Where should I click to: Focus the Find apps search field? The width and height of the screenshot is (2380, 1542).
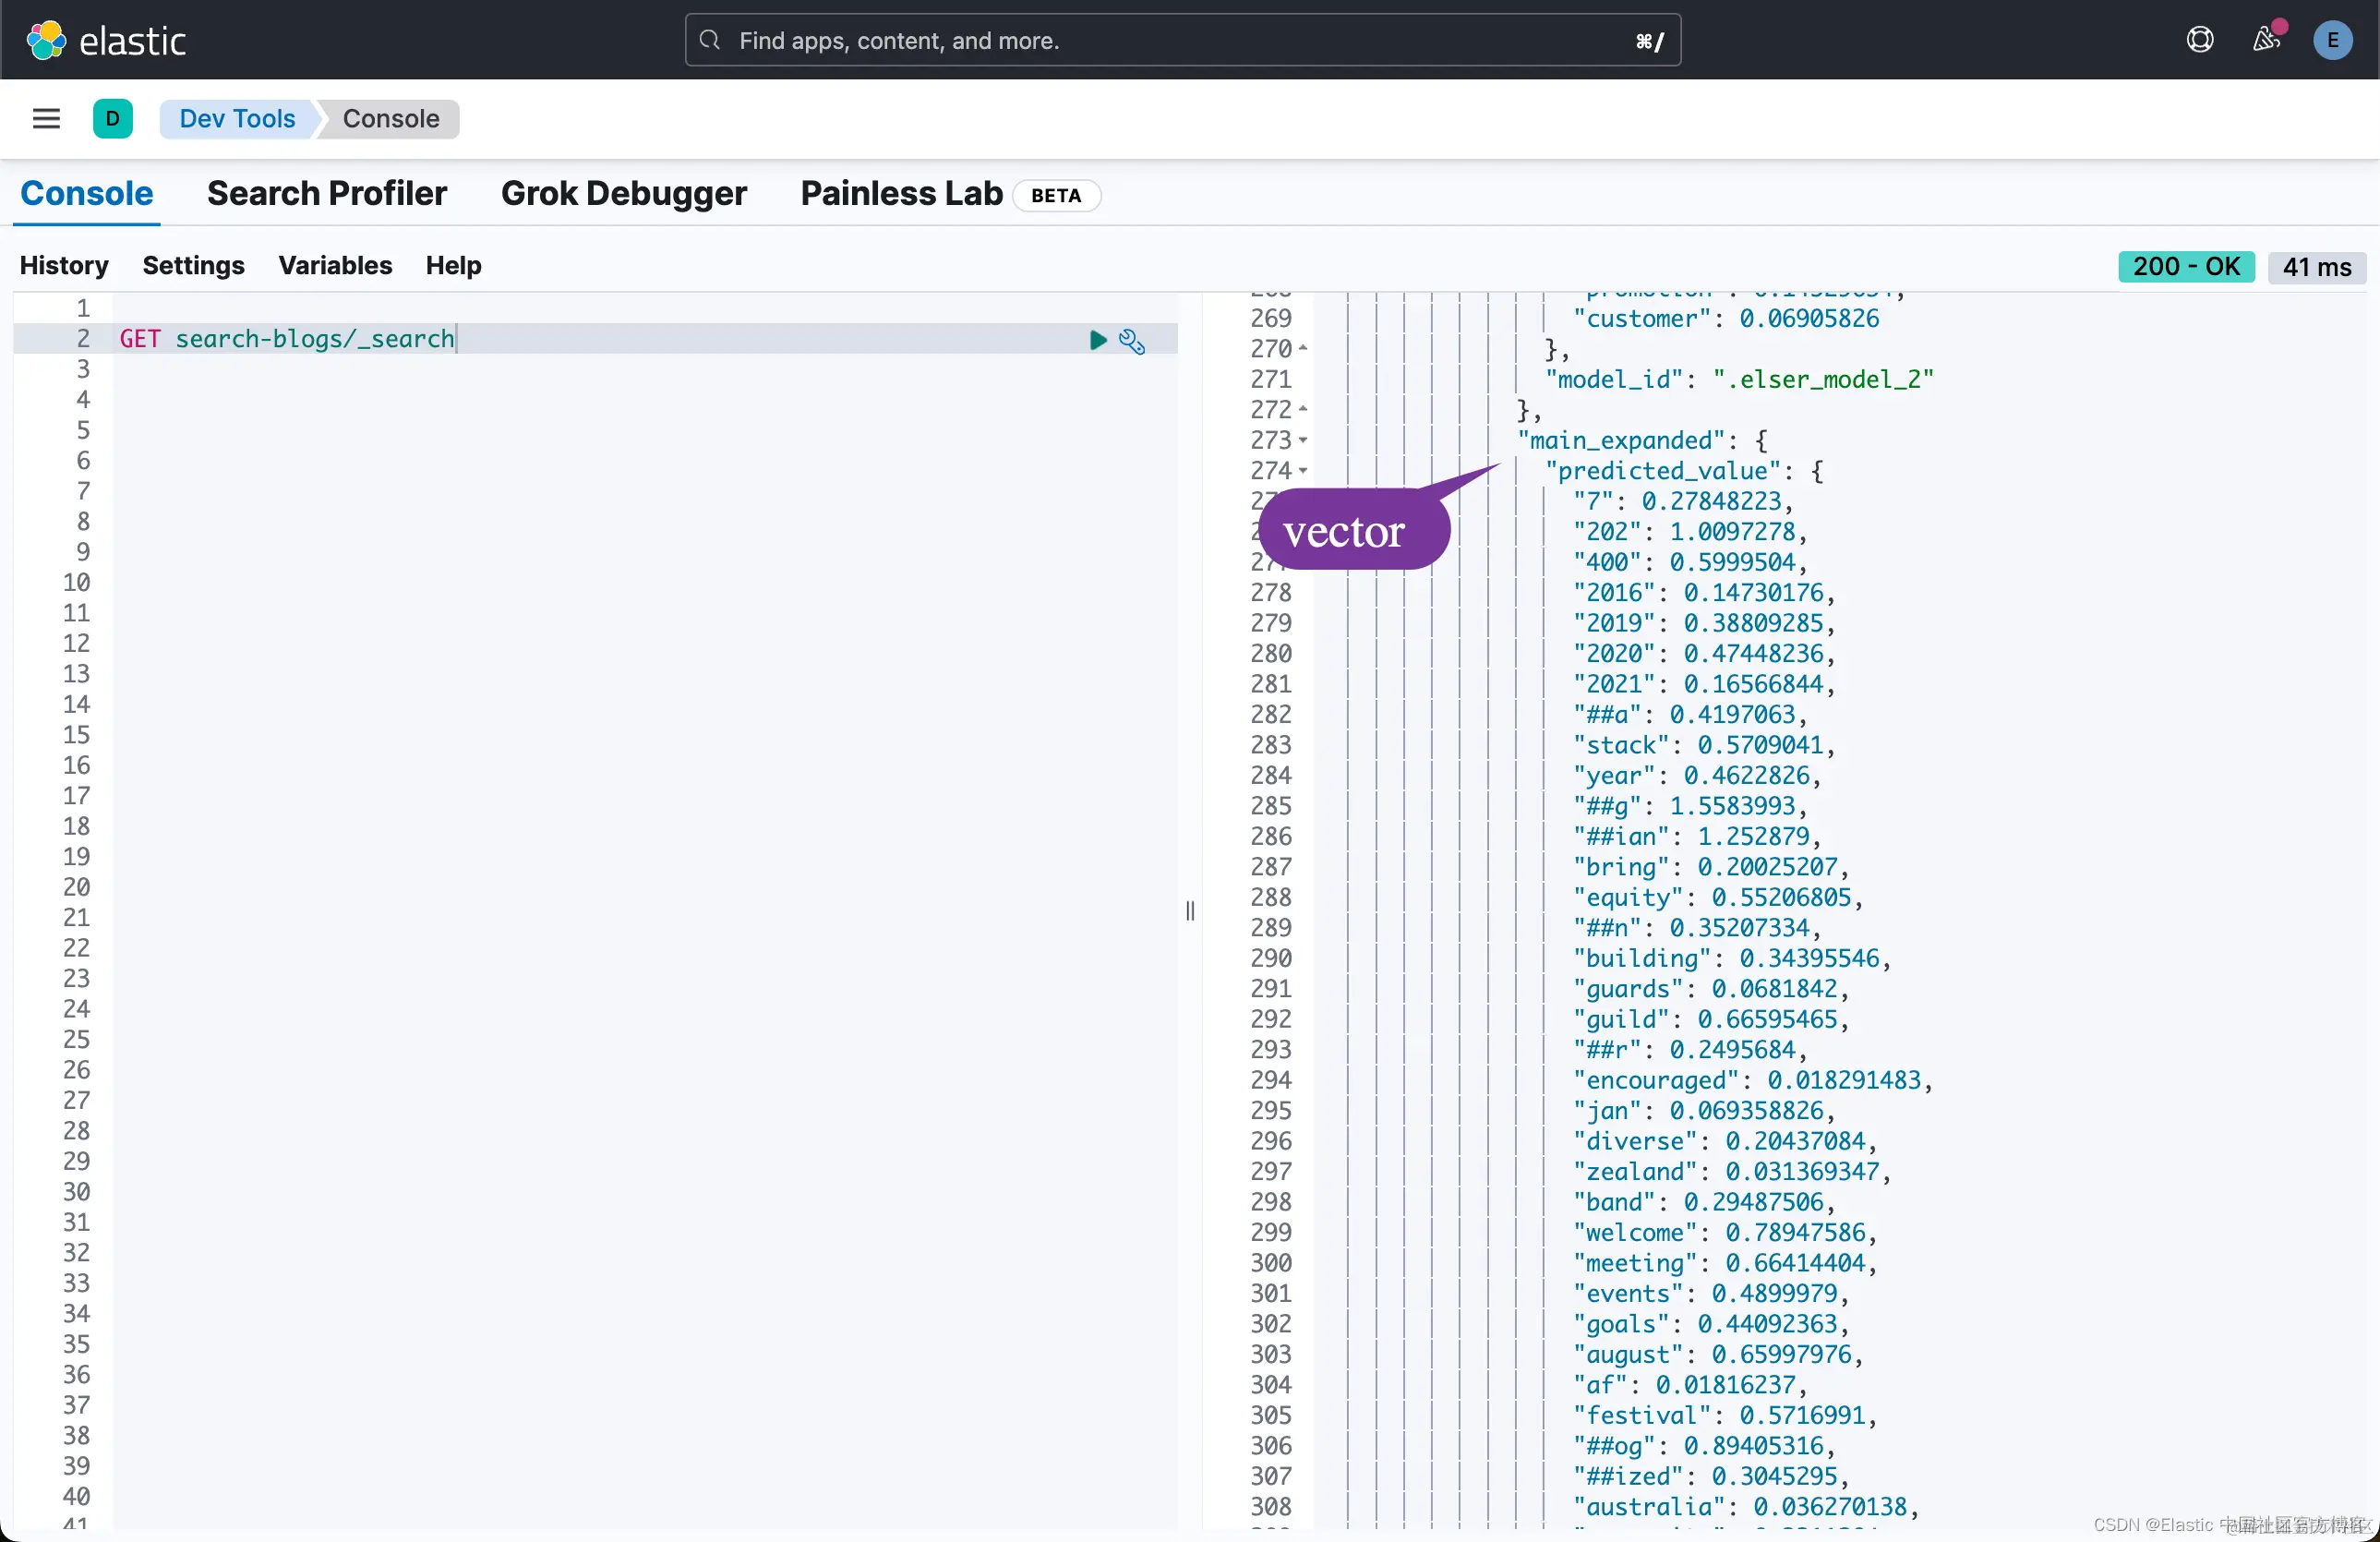coord(1180,40)
